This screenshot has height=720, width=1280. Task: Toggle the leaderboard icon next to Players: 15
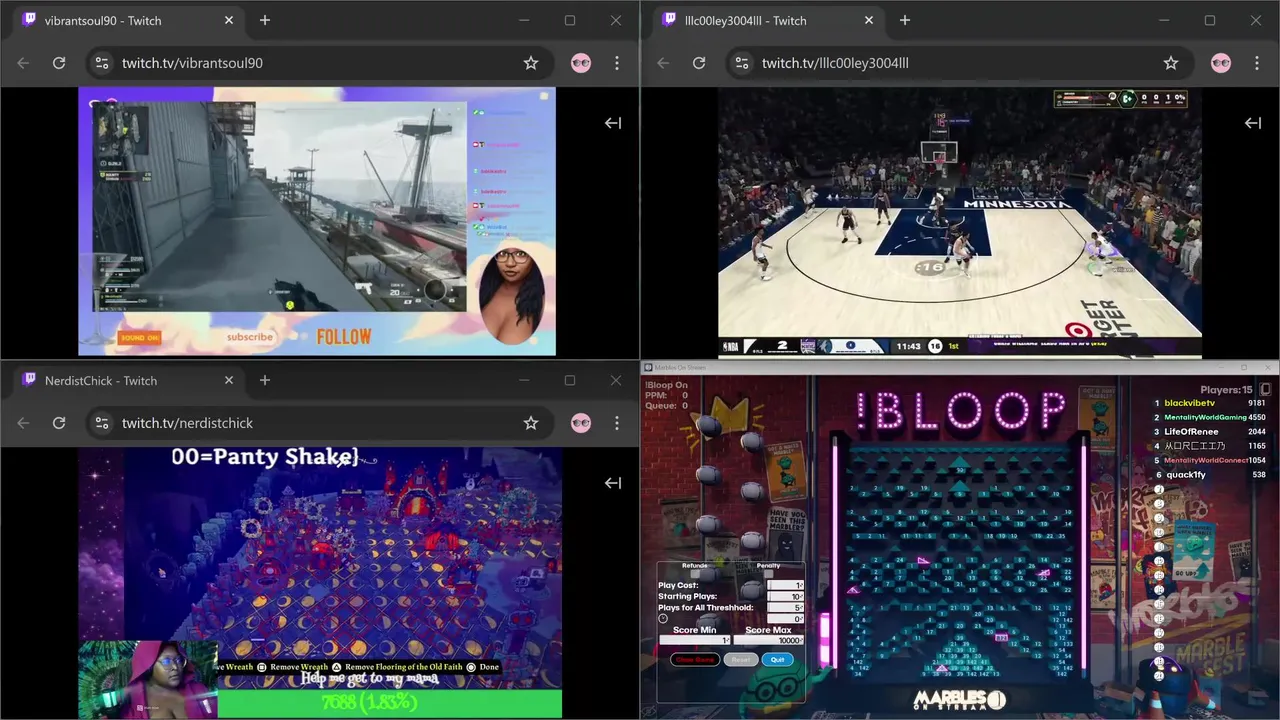[x=1265, y=389]
